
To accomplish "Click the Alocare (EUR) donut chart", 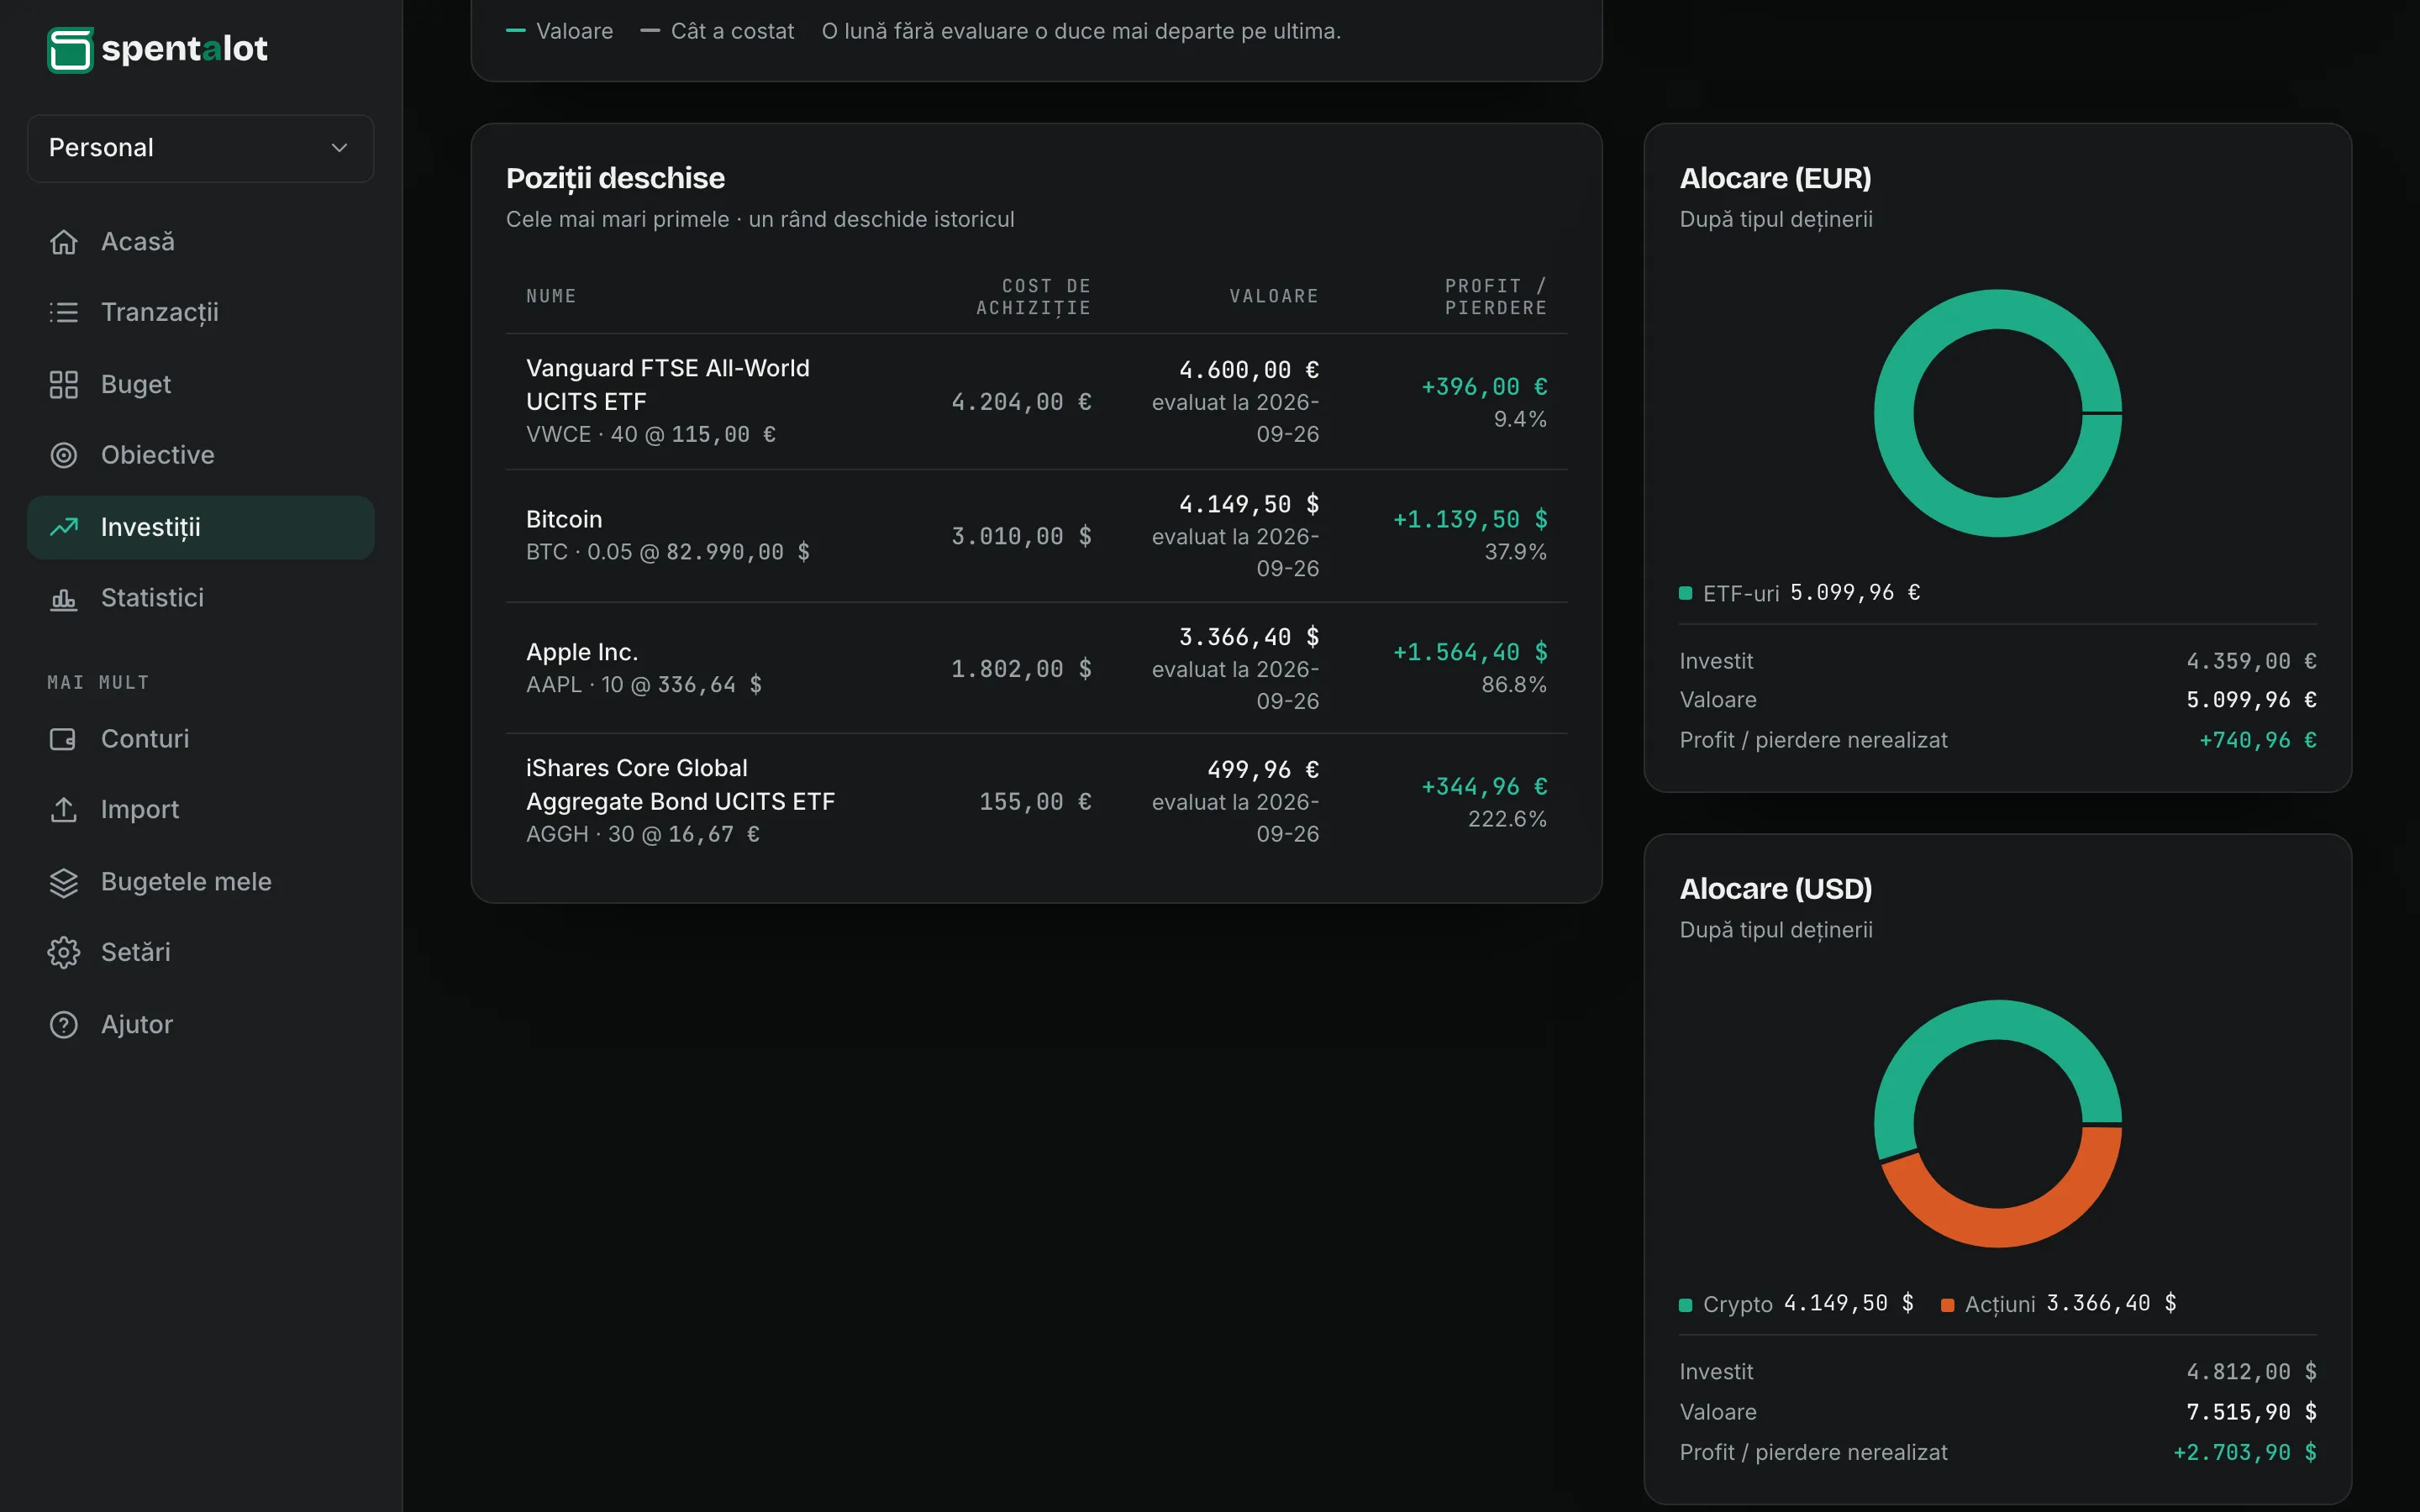I will coord(1997,413).
